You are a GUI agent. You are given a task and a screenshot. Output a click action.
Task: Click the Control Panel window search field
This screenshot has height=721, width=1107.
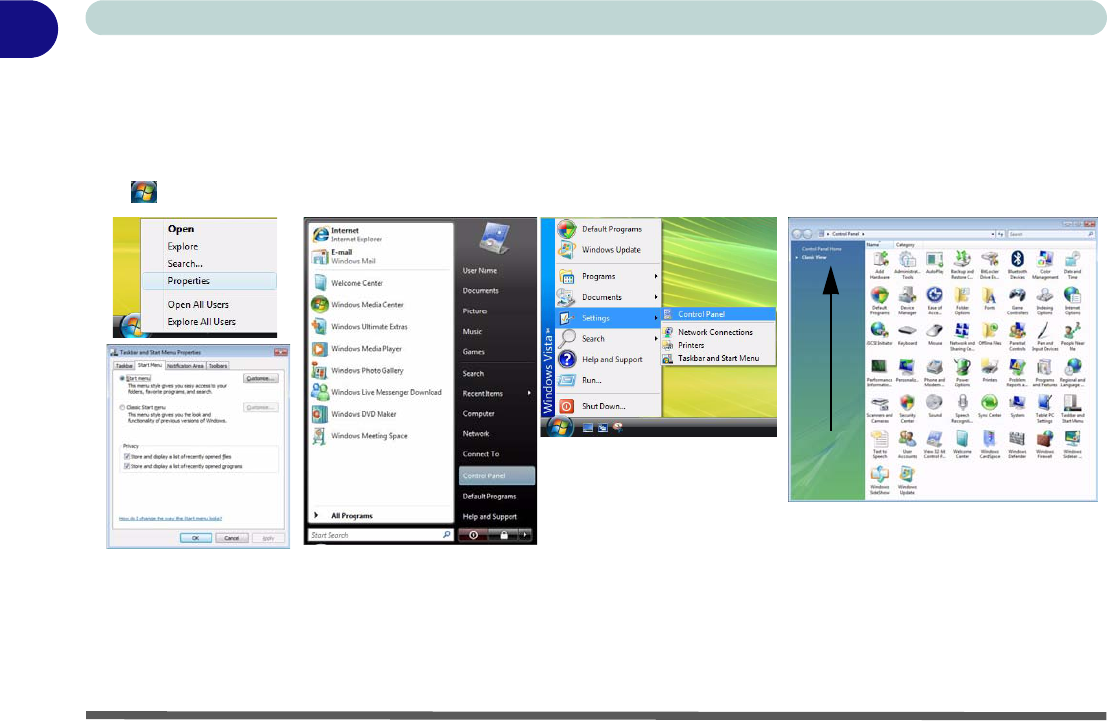tap(1051, 234)
